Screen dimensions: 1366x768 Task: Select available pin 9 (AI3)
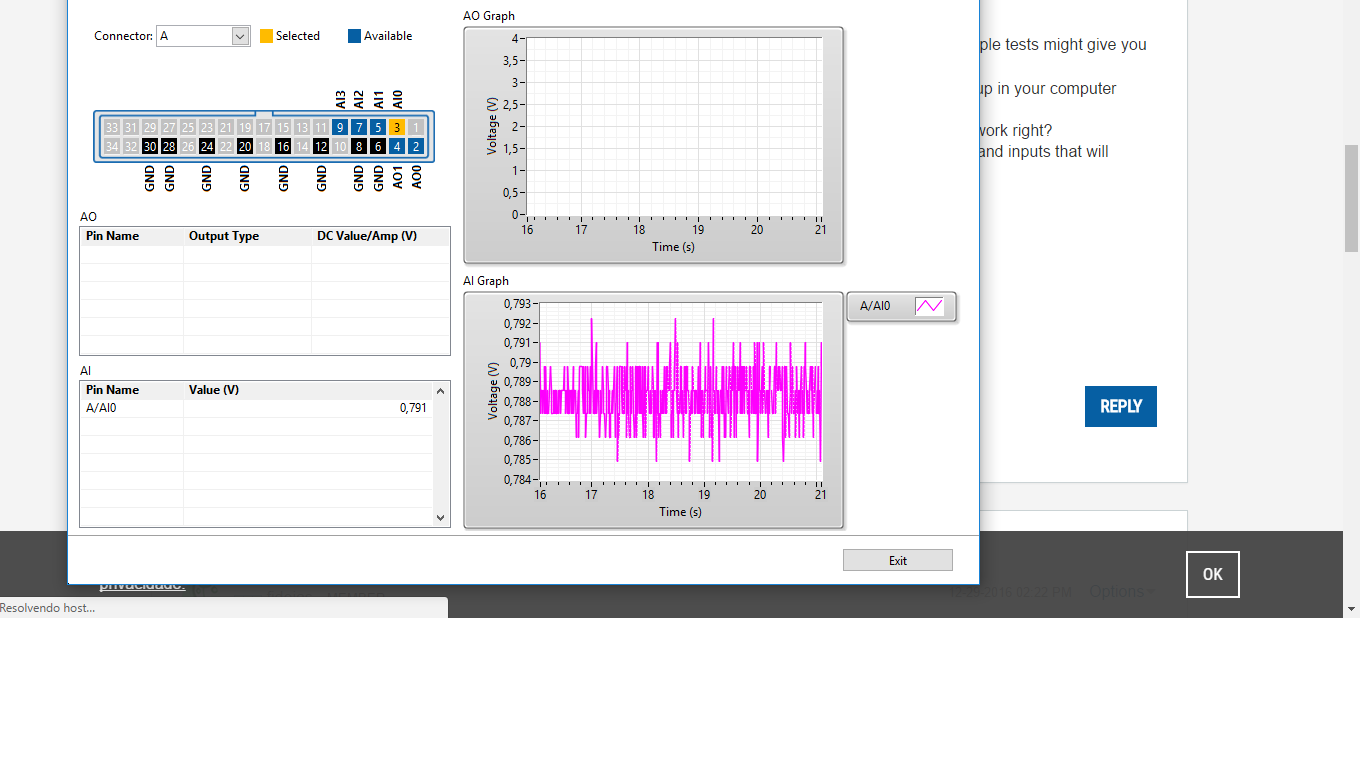(340, 127)
